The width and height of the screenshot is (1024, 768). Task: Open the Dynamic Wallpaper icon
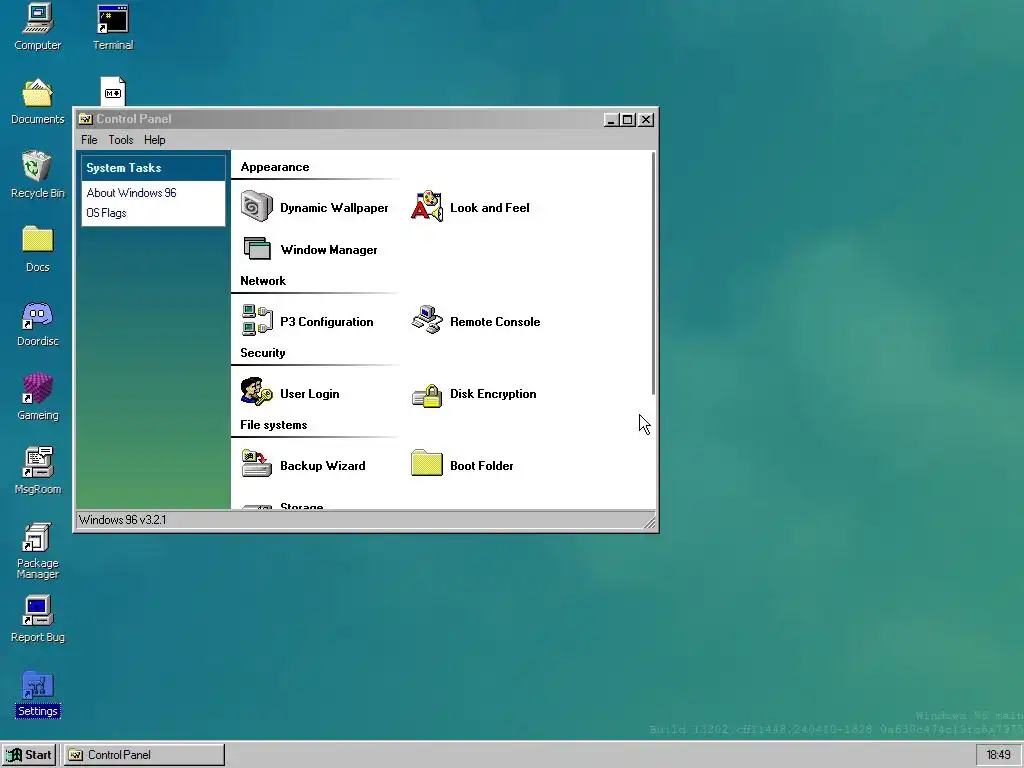point(257,207)
